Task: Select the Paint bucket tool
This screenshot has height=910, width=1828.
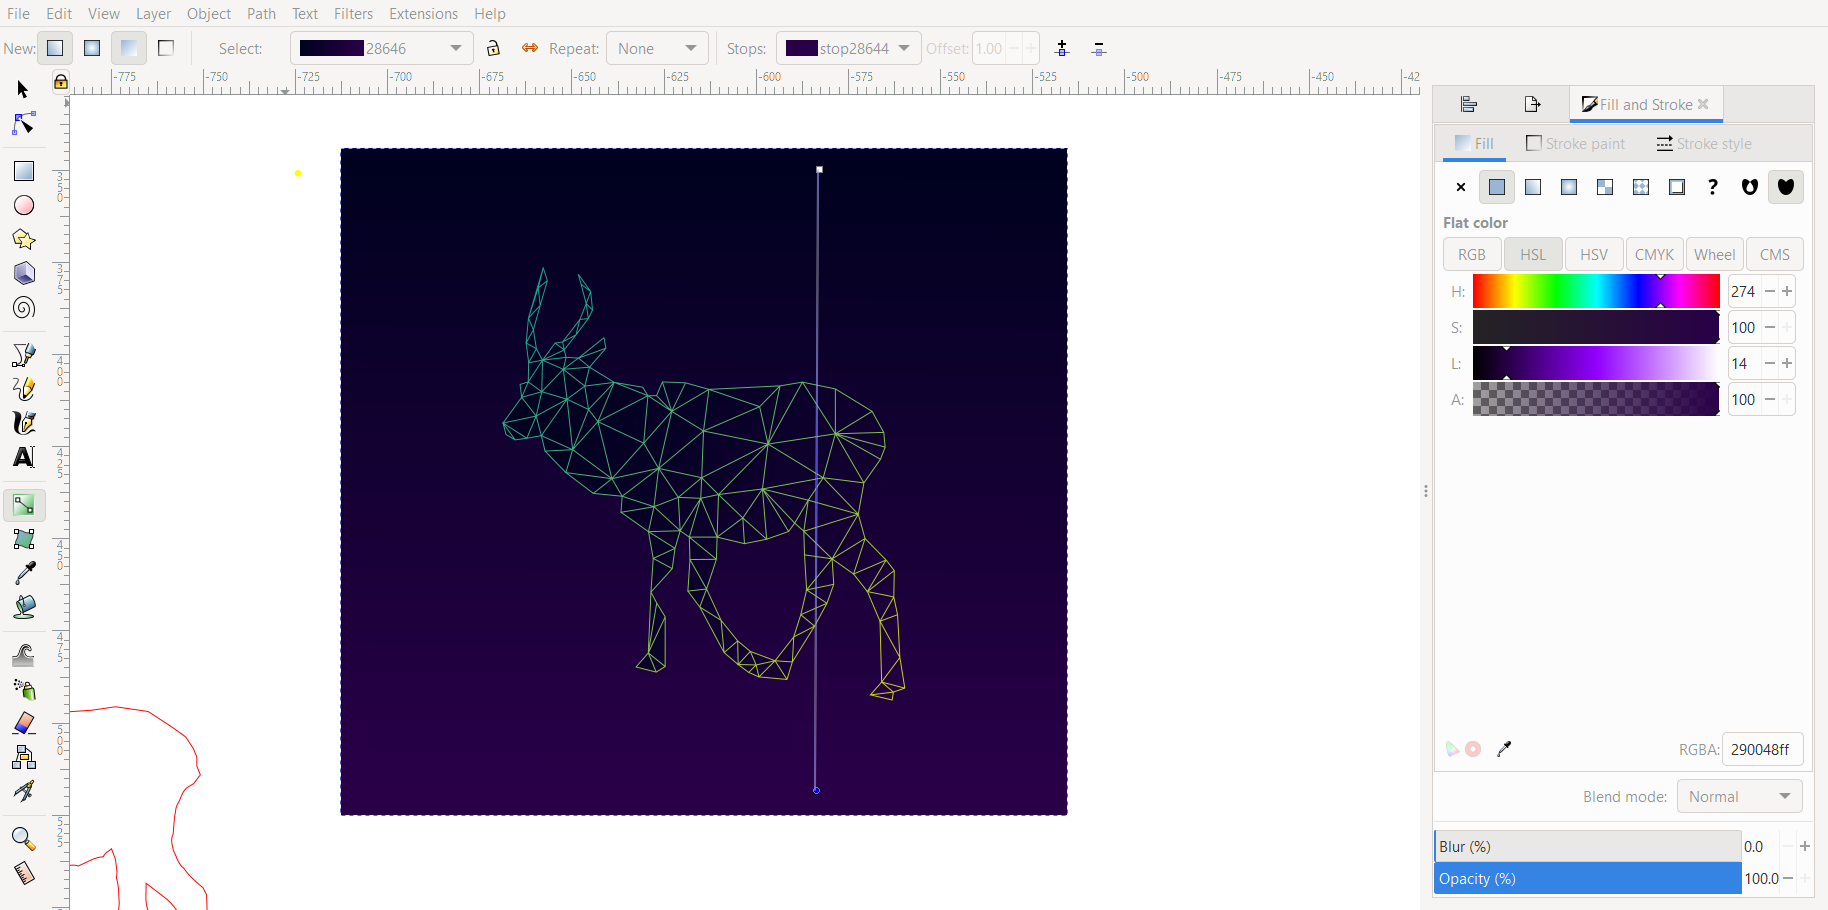Action: click(22, 606)
